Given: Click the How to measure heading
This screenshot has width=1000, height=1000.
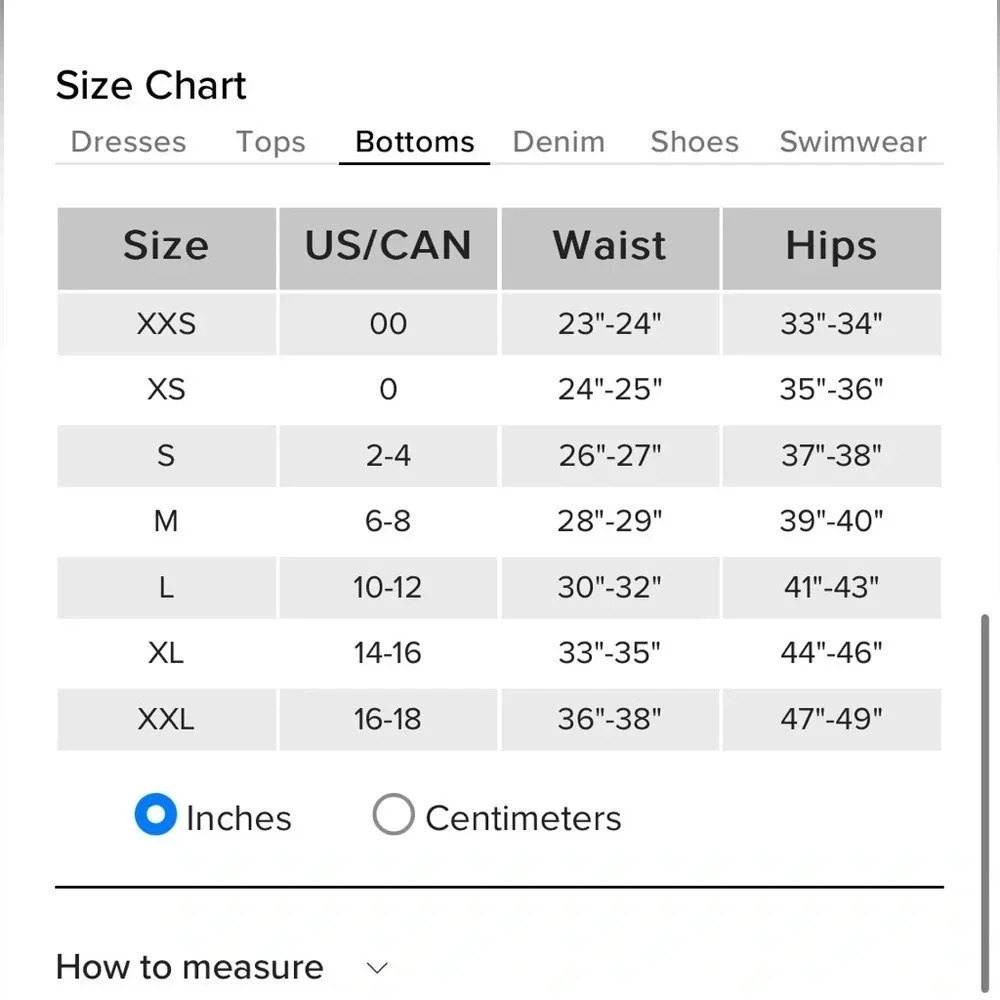Looking at the screenshot, I should coord(190,967).
